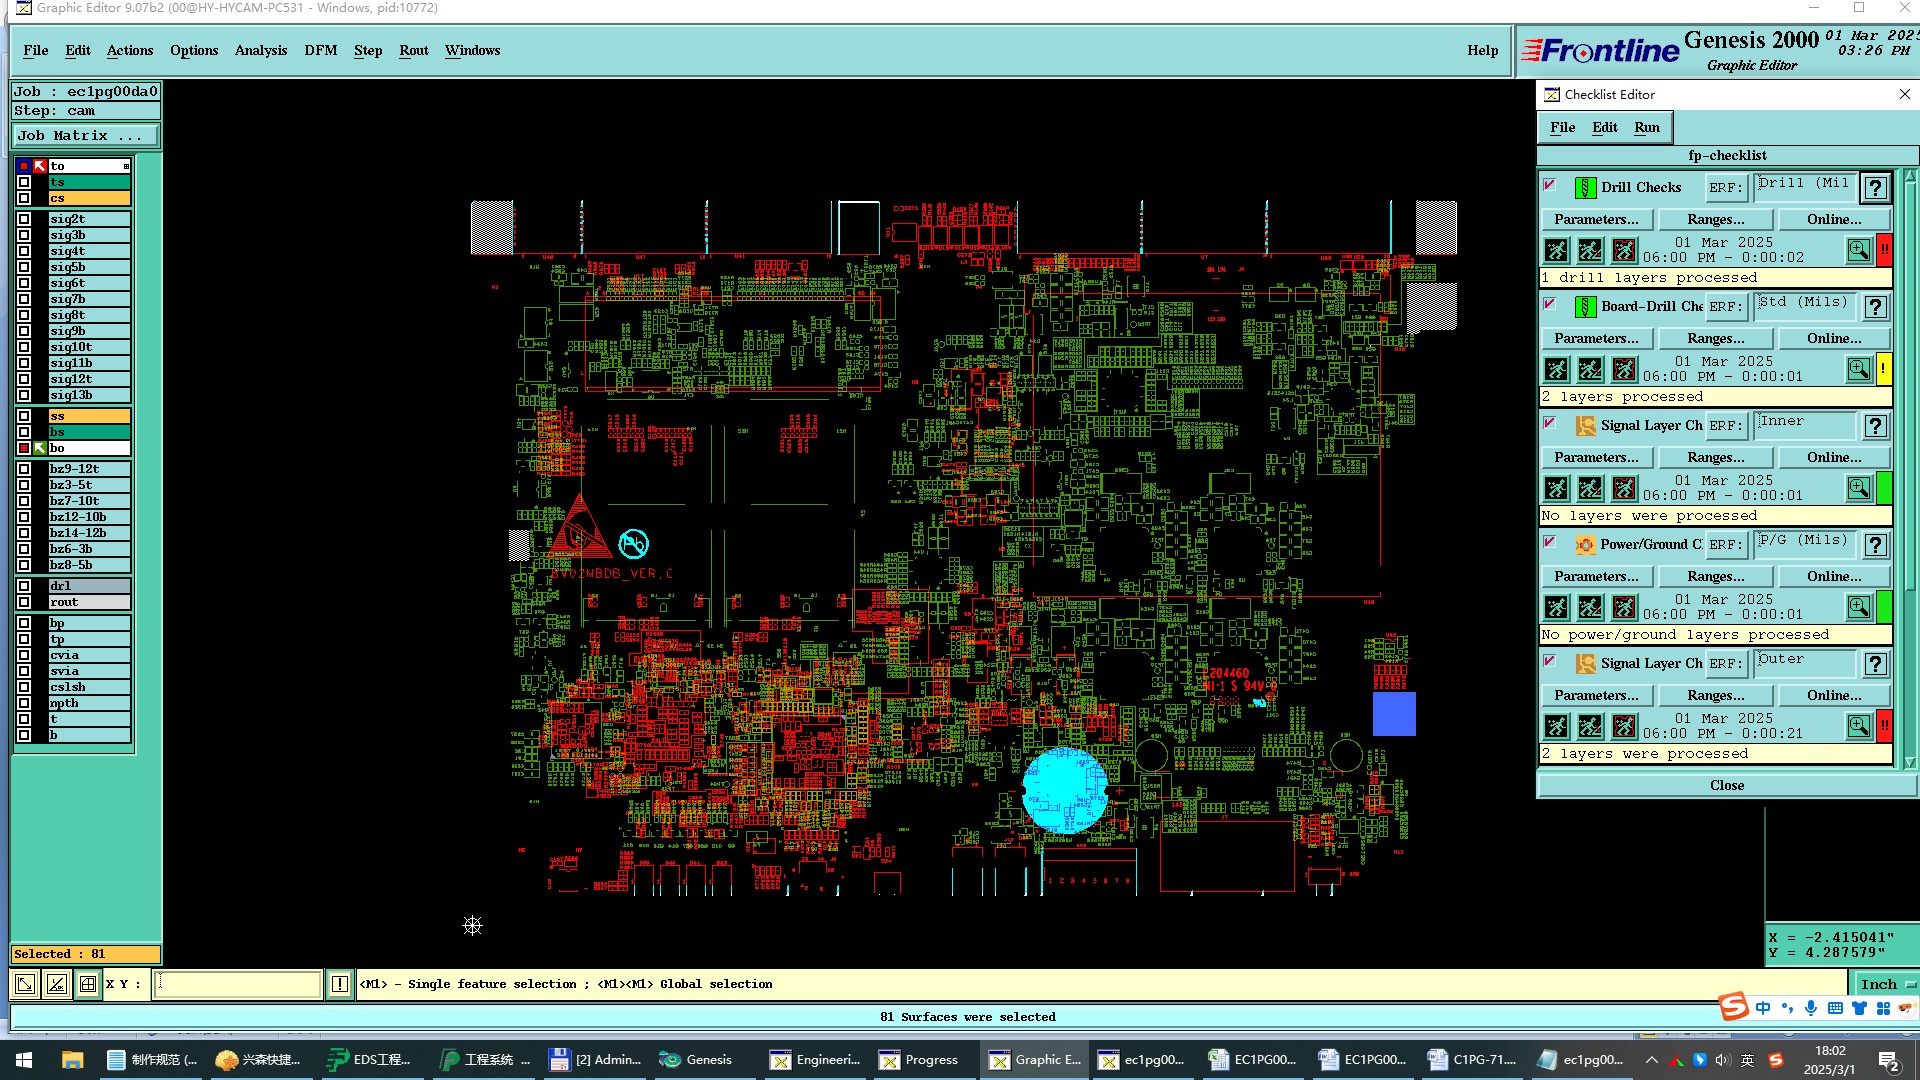Click Close button in Checklist Editor

(x=1726, y=785)
